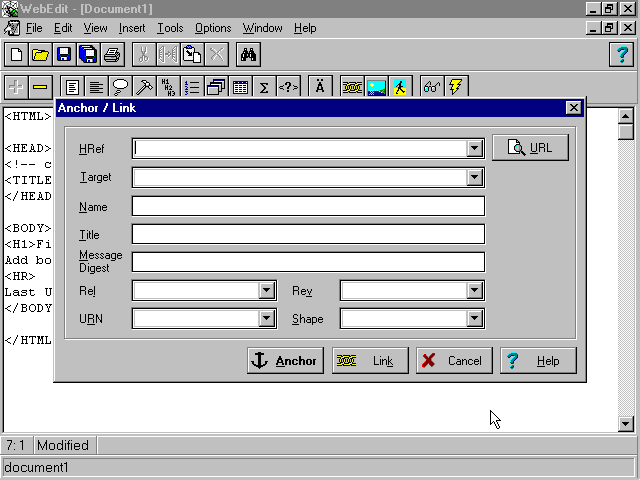The height and width of the screenshot is (480, 640).
Task: Click the lightning bolt toolbar icon
Action: pos(456,87)
